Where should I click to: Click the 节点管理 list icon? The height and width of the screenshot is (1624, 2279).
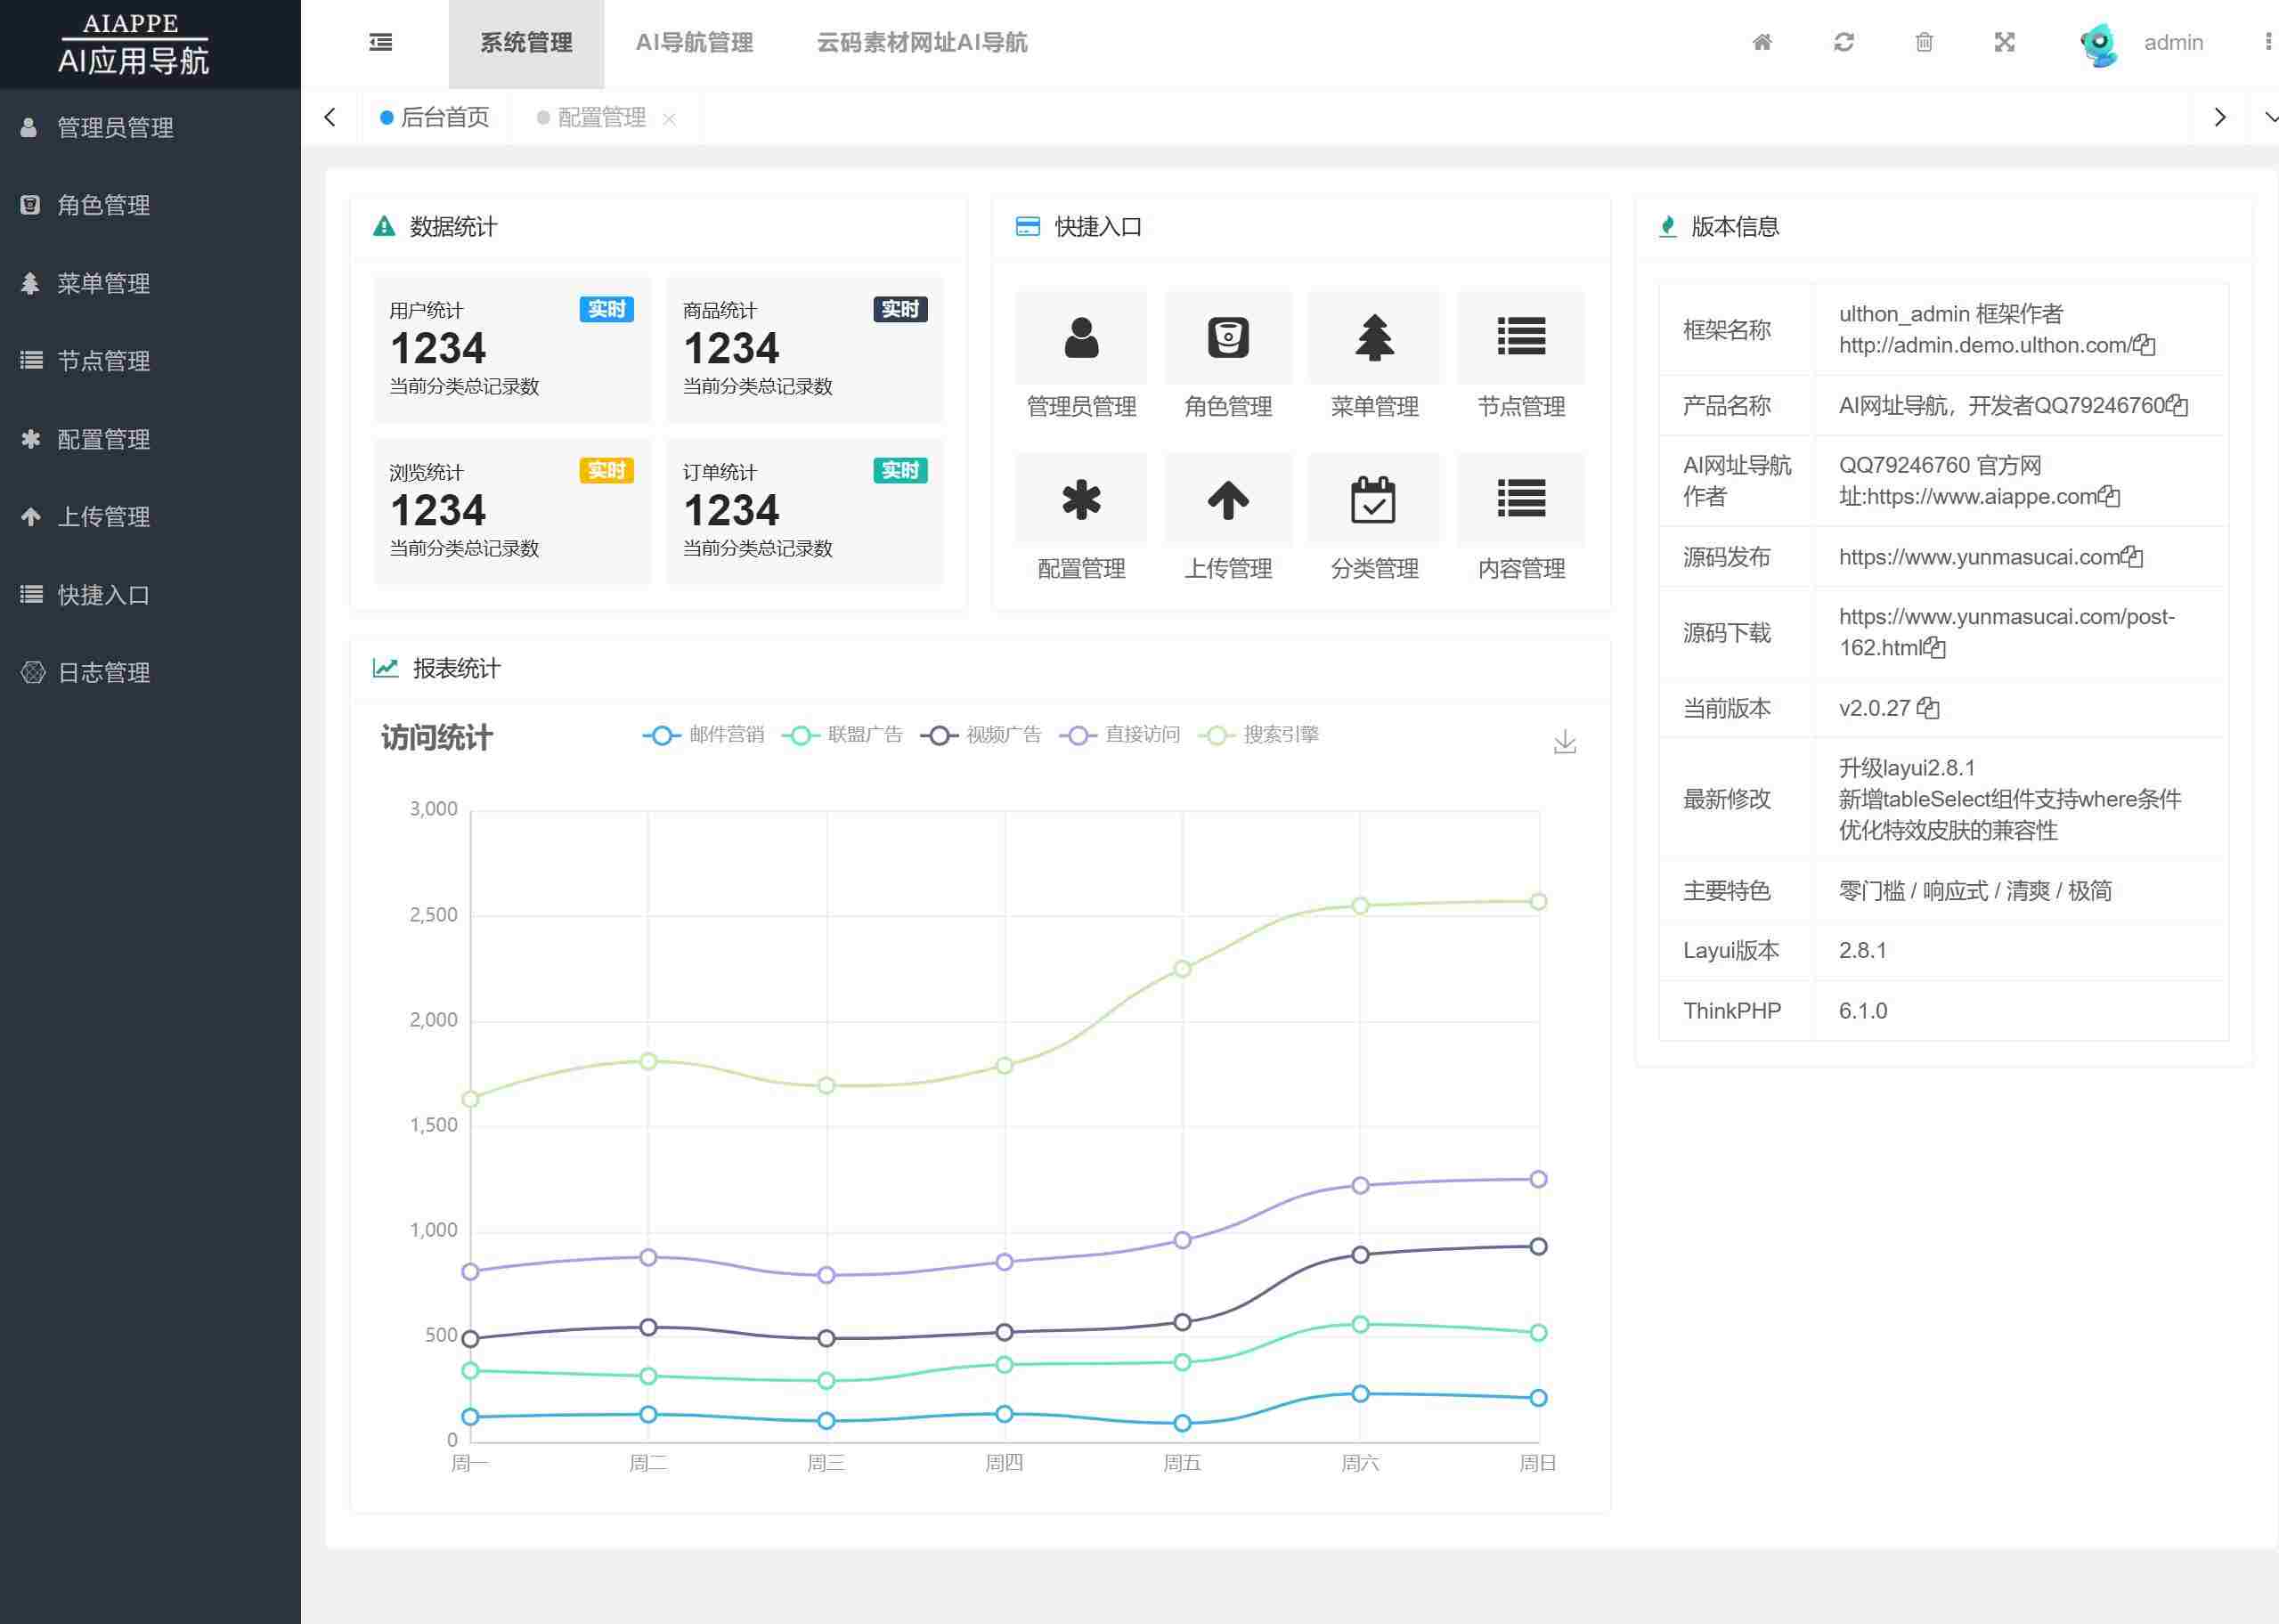(x=1521, y=337)
